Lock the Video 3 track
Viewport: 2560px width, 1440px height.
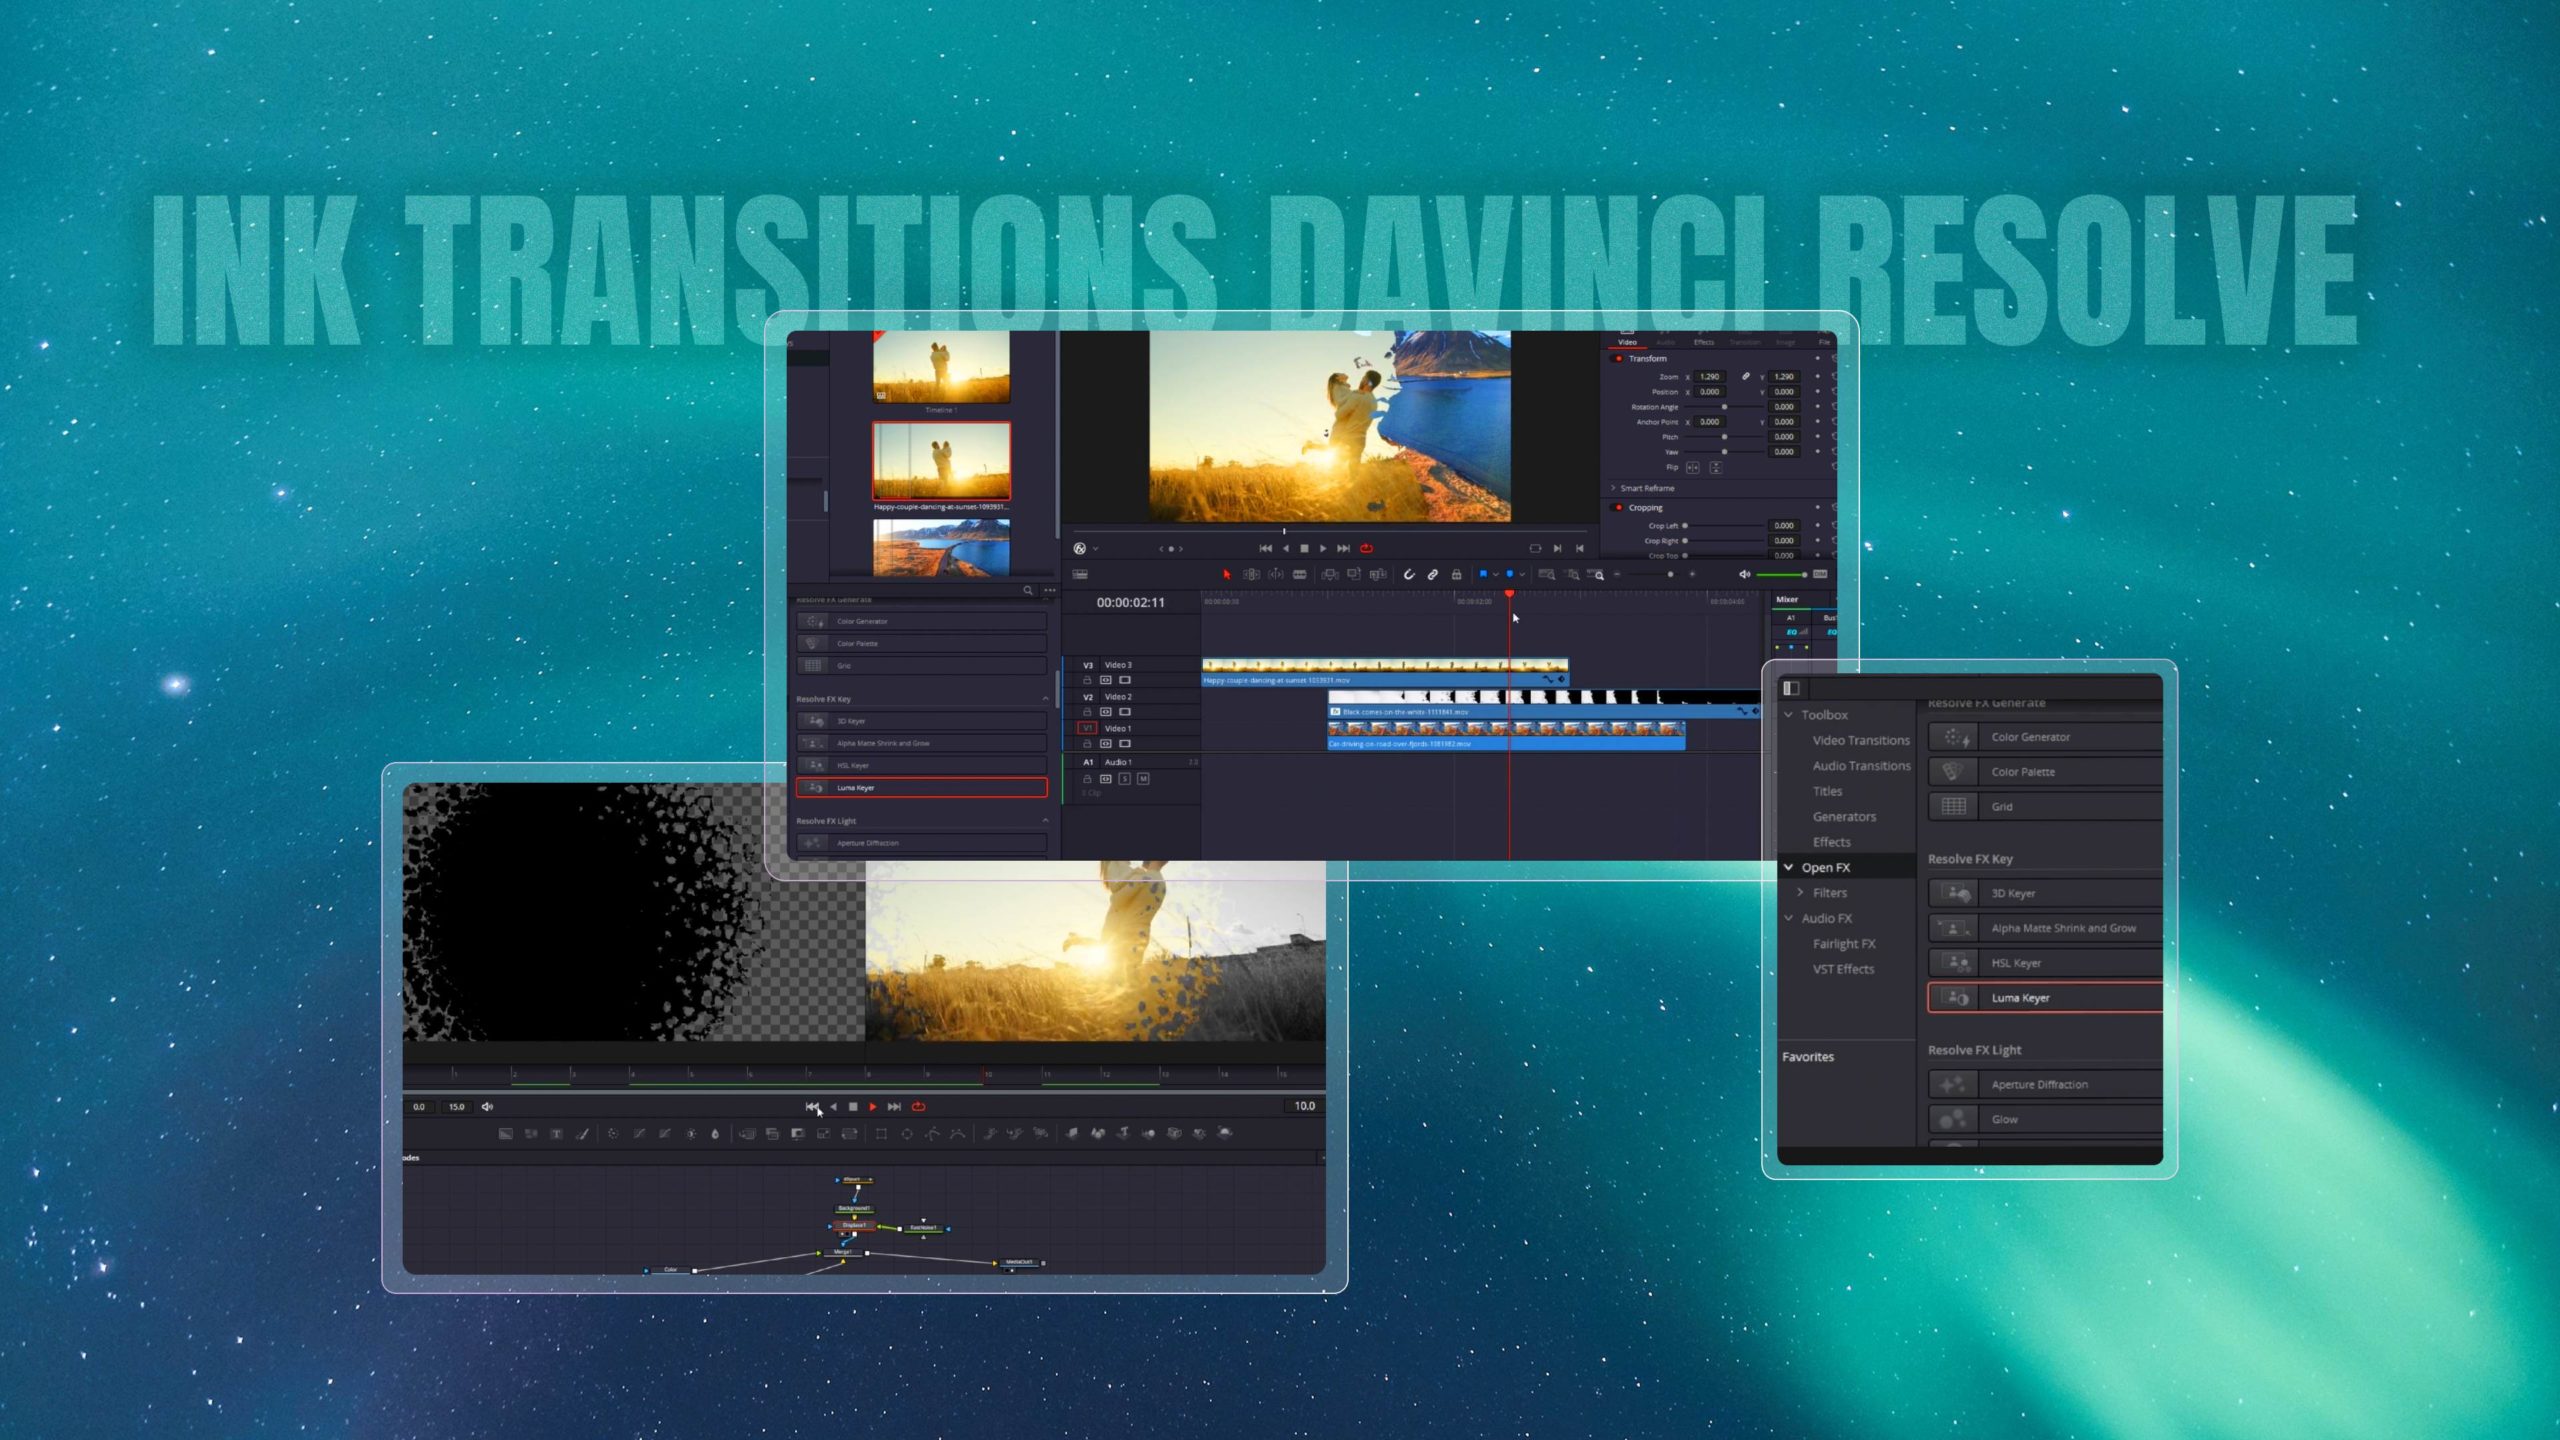[1087, 680]
